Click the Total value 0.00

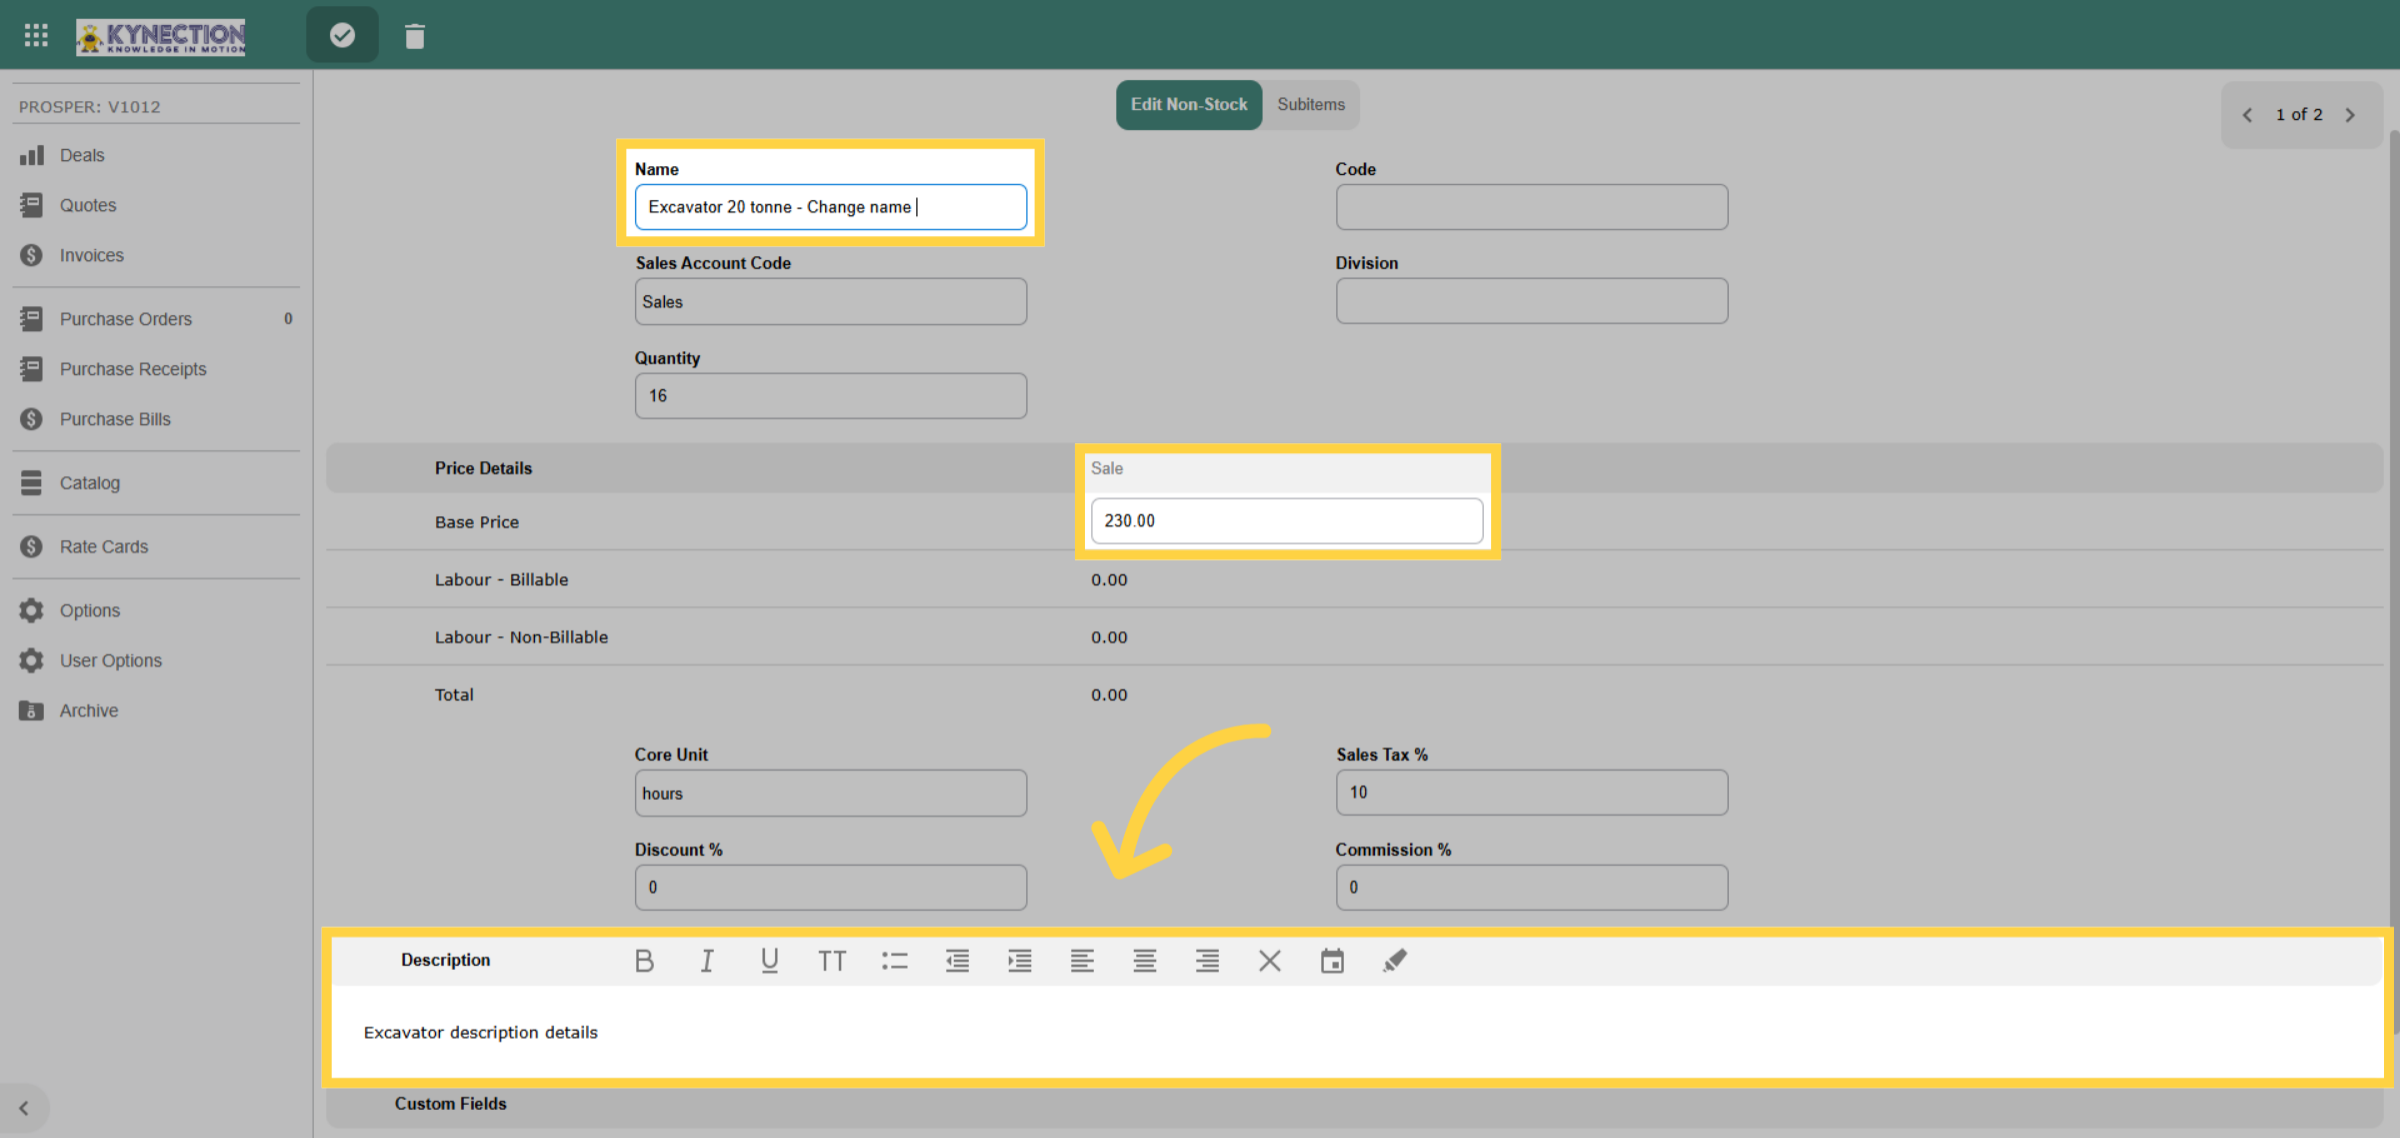tap(1109, 695)
